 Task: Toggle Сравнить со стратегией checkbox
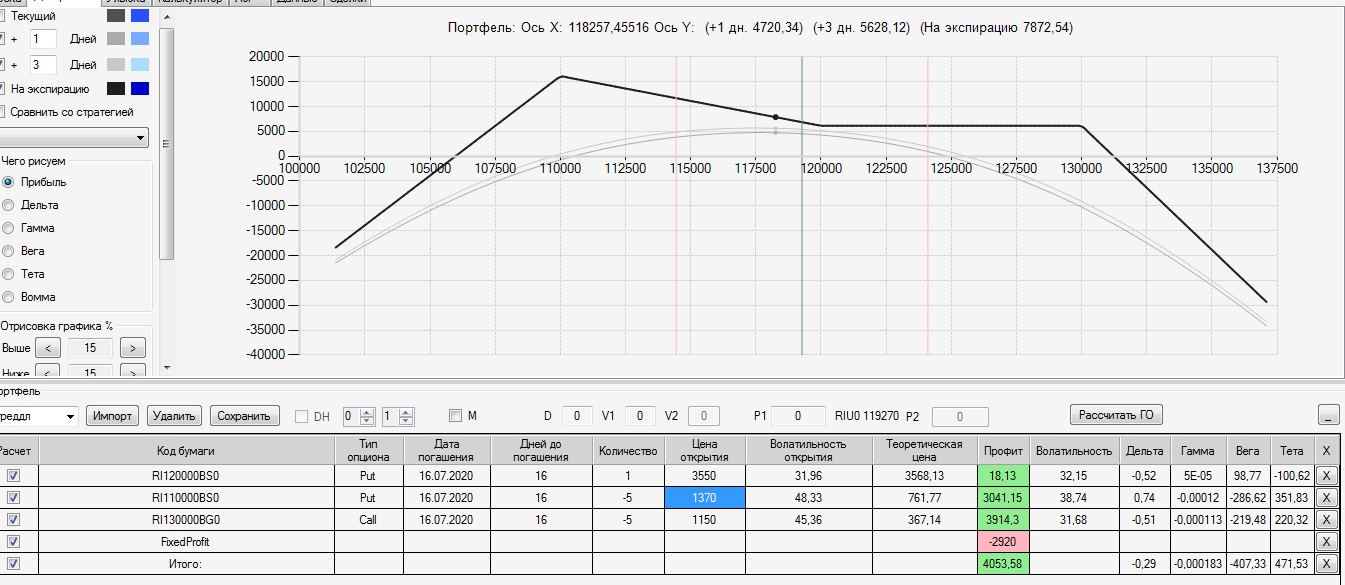click(3, 112)
